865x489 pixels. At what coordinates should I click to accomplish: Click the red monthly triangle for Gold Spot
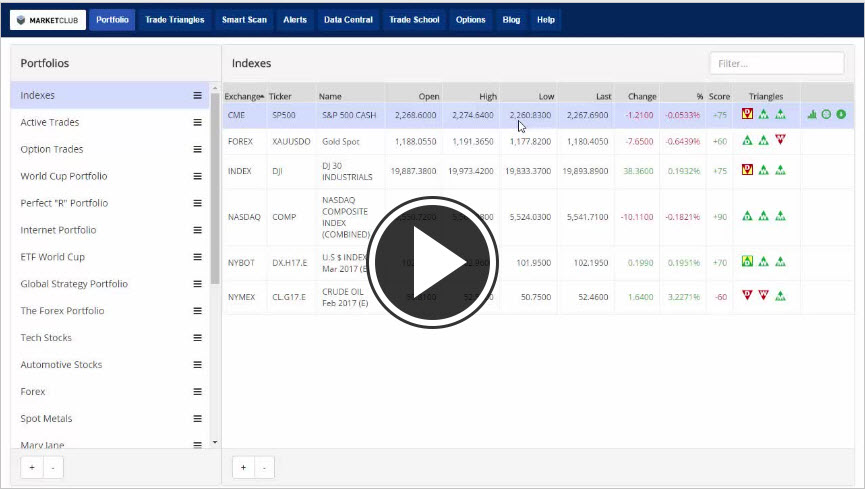[780, 140]
